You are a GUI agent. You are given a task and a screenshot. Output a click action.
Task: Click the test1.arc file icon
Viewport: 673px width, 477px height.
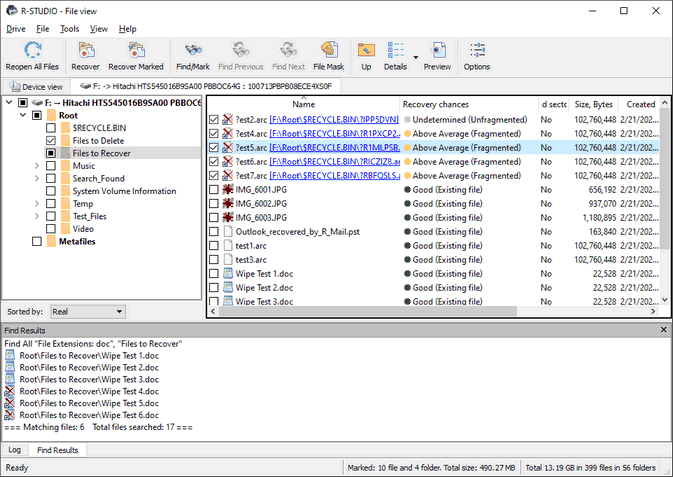tap(227, 246)
